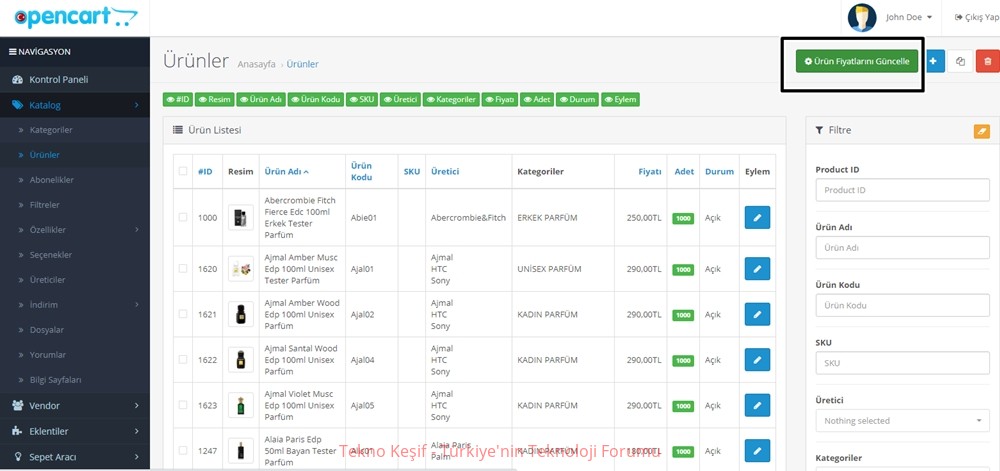Go to Anasayfa breadcrumb
Viewport: 1000px width, 471px height.
pyautogui.click(x=256, y=64)
